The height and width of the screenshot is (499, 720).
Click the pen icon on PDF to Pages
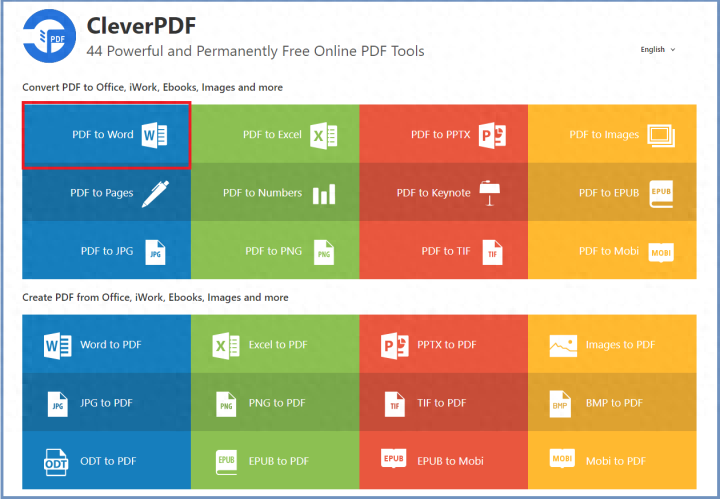[155, 194]
